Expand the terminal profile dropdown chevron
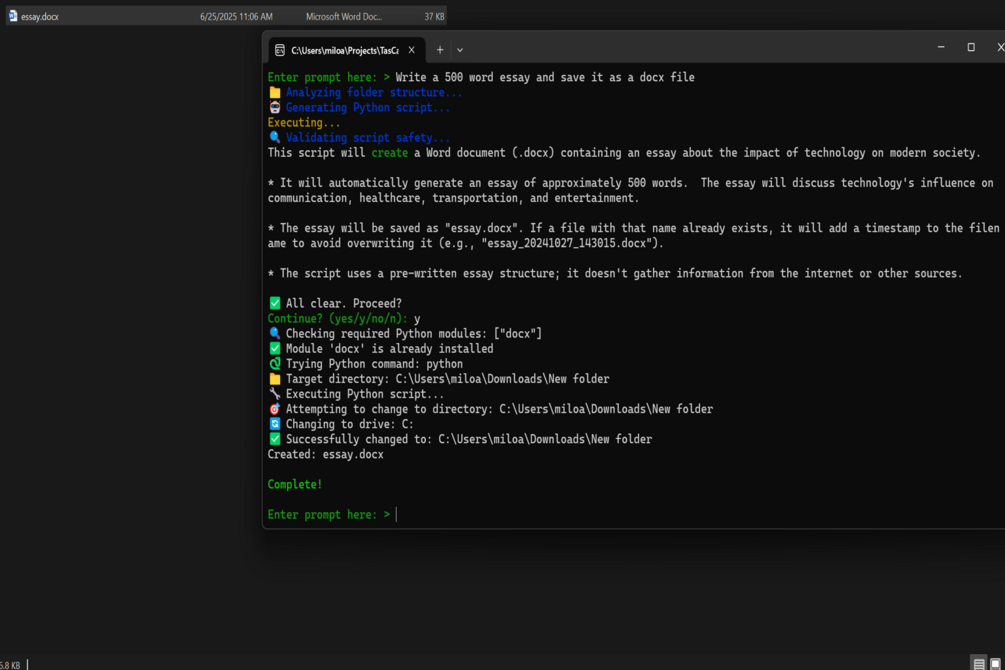The width and height of the screenshot is (1005, 670). 460,50
